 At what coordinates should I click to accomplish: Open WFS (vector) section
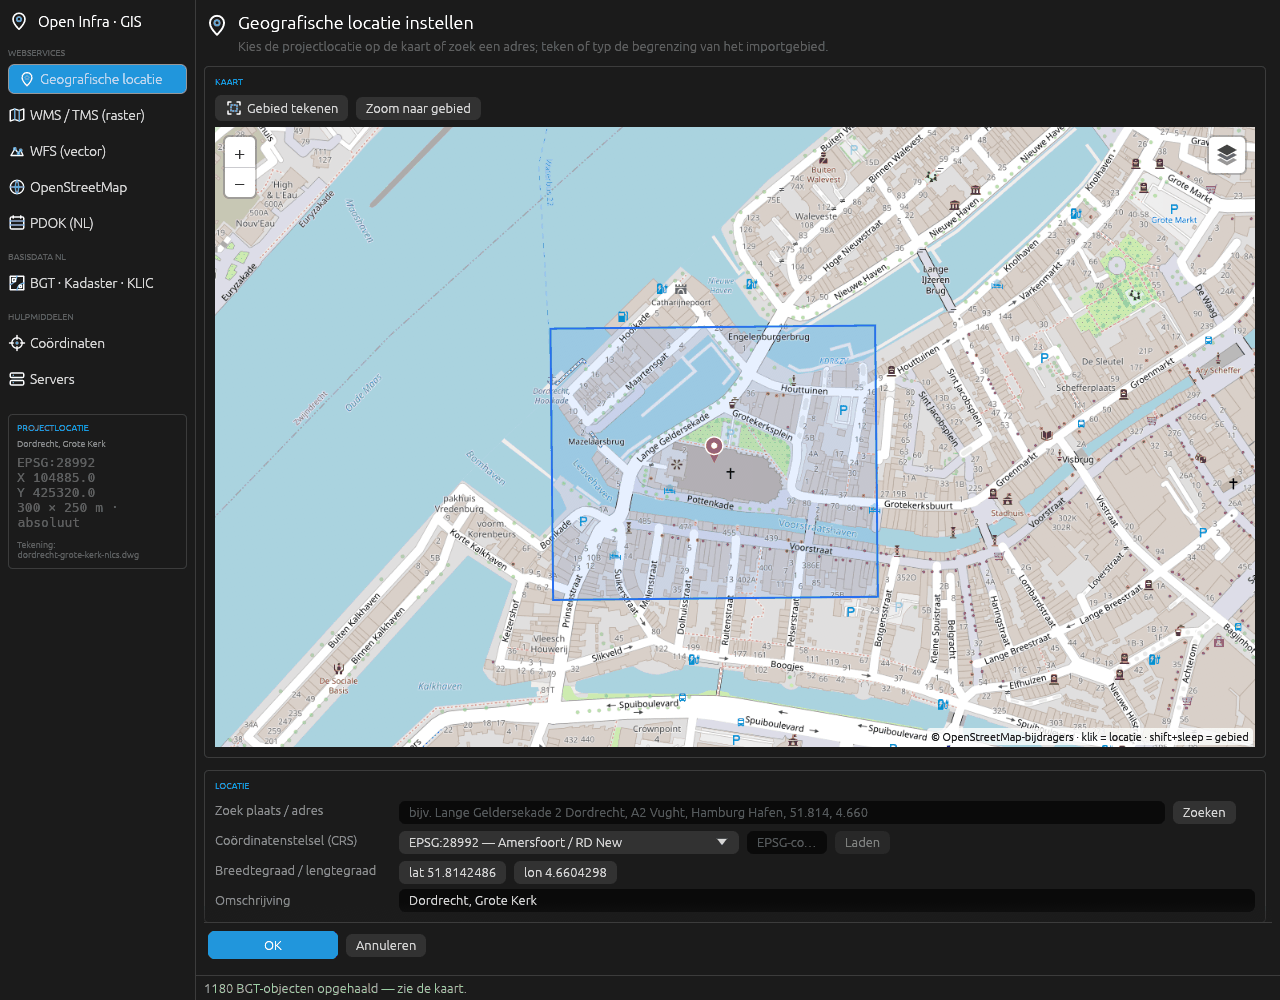(97, 151)
